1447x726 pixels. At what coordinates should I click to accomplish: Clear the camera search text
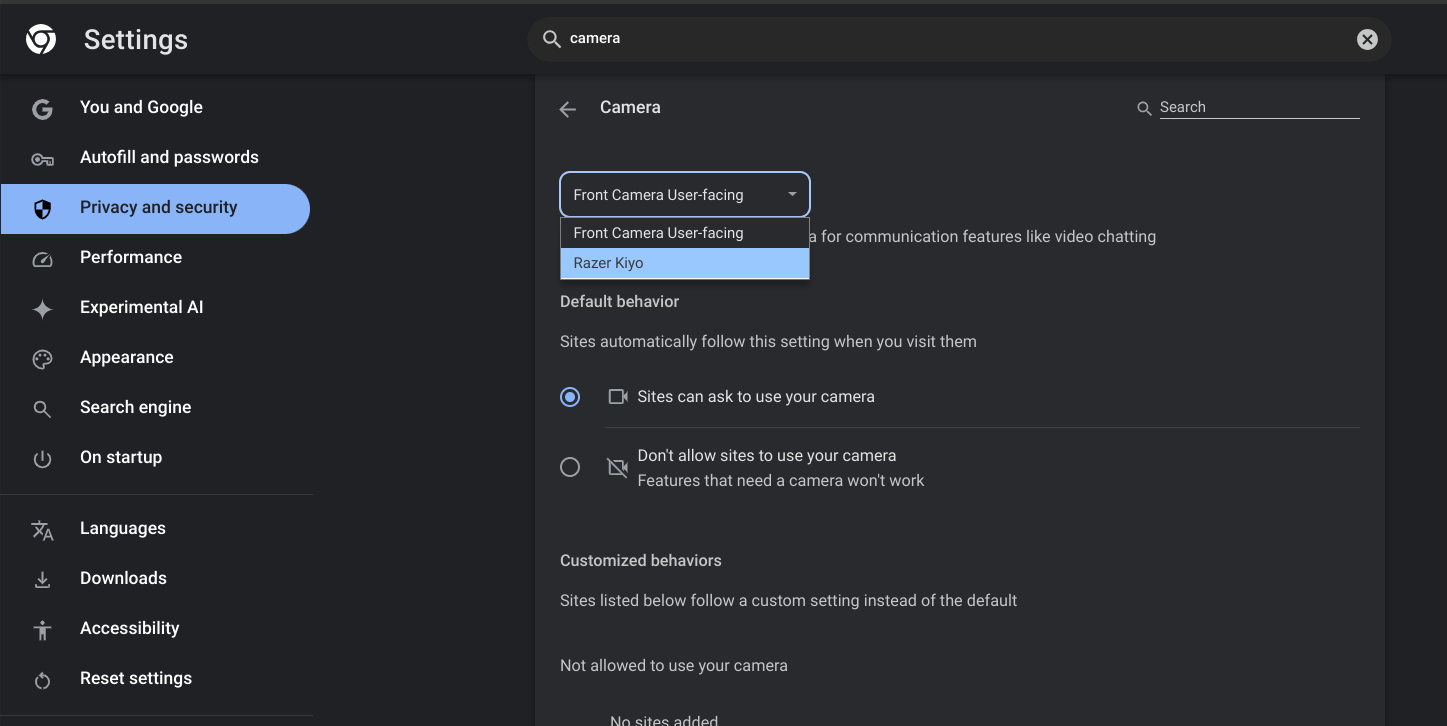[1366, 39]
